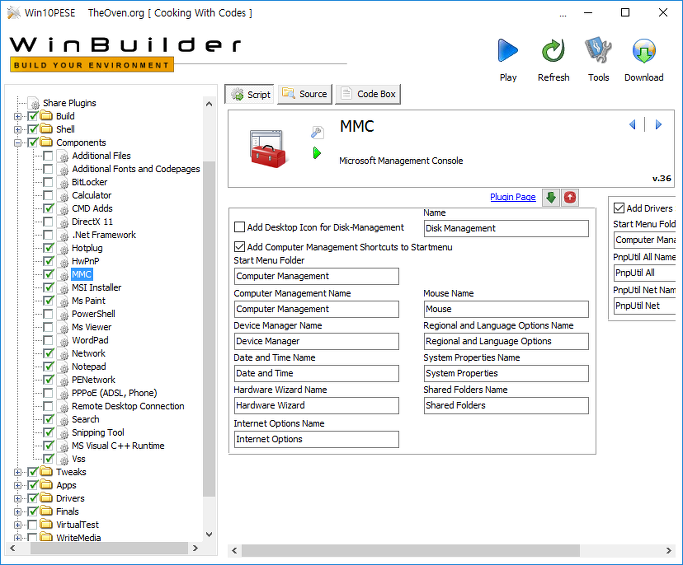The width and height of the screenshot is (683, 565).
Task: Click the gear icon beside Hotplug
Action: 64,248
